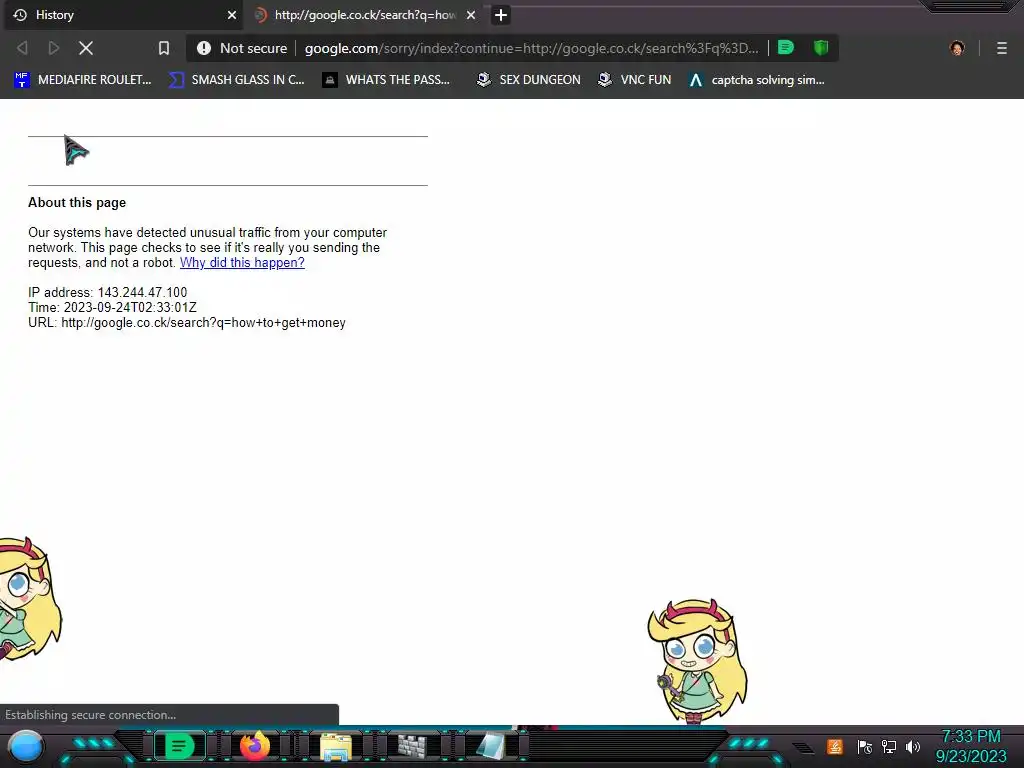This screenshot has height=768, width=1024.
Task: Stop loading the page
Action: (x=86, y=48)
